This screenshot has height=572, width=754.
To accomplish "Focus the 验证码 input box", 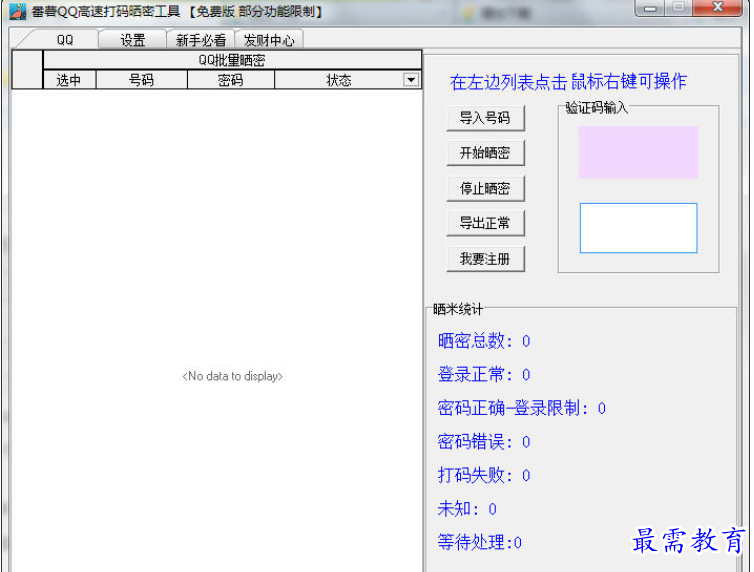I will click(x=638, y=228).
